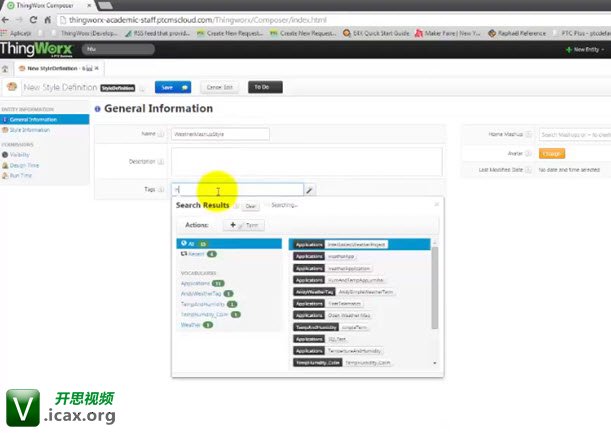Close the Search Results popup

pos(437,204)
